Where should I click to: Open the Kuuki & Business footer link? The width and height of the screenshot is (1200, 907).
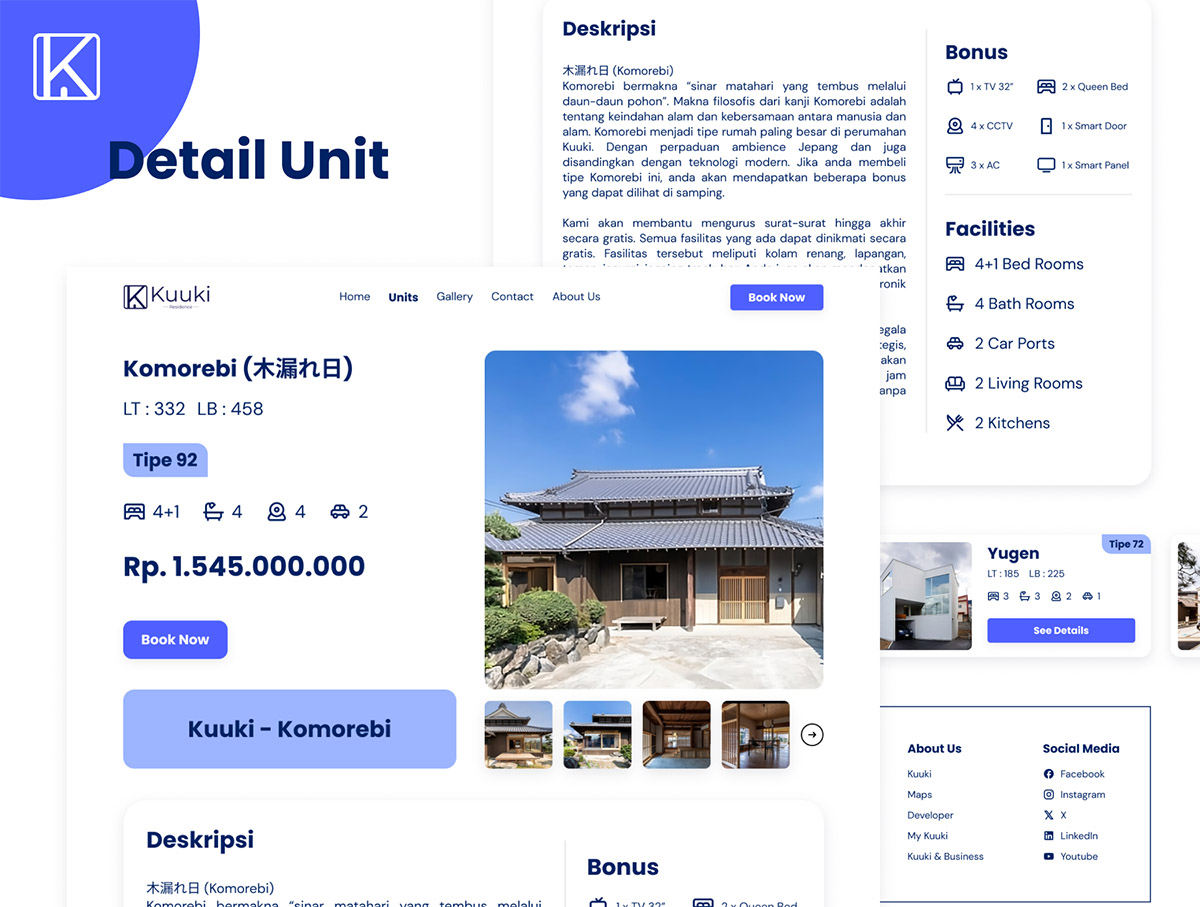point(945,857)
